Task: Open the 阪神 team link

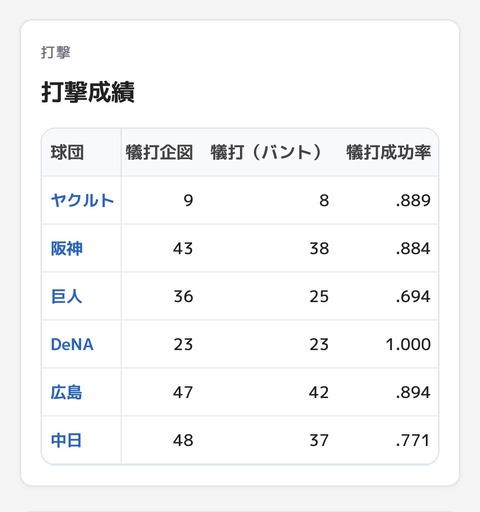Action: click(67, 249)
